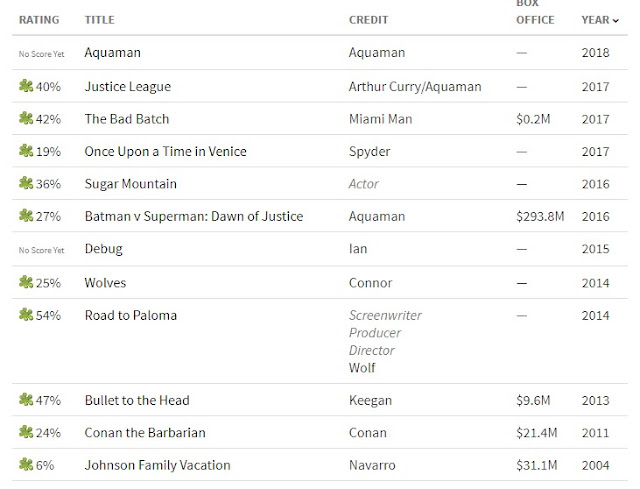Click the CREDIT column header
Image resolution: width=640 pixels, height=489 pixels.
[368, 20]
